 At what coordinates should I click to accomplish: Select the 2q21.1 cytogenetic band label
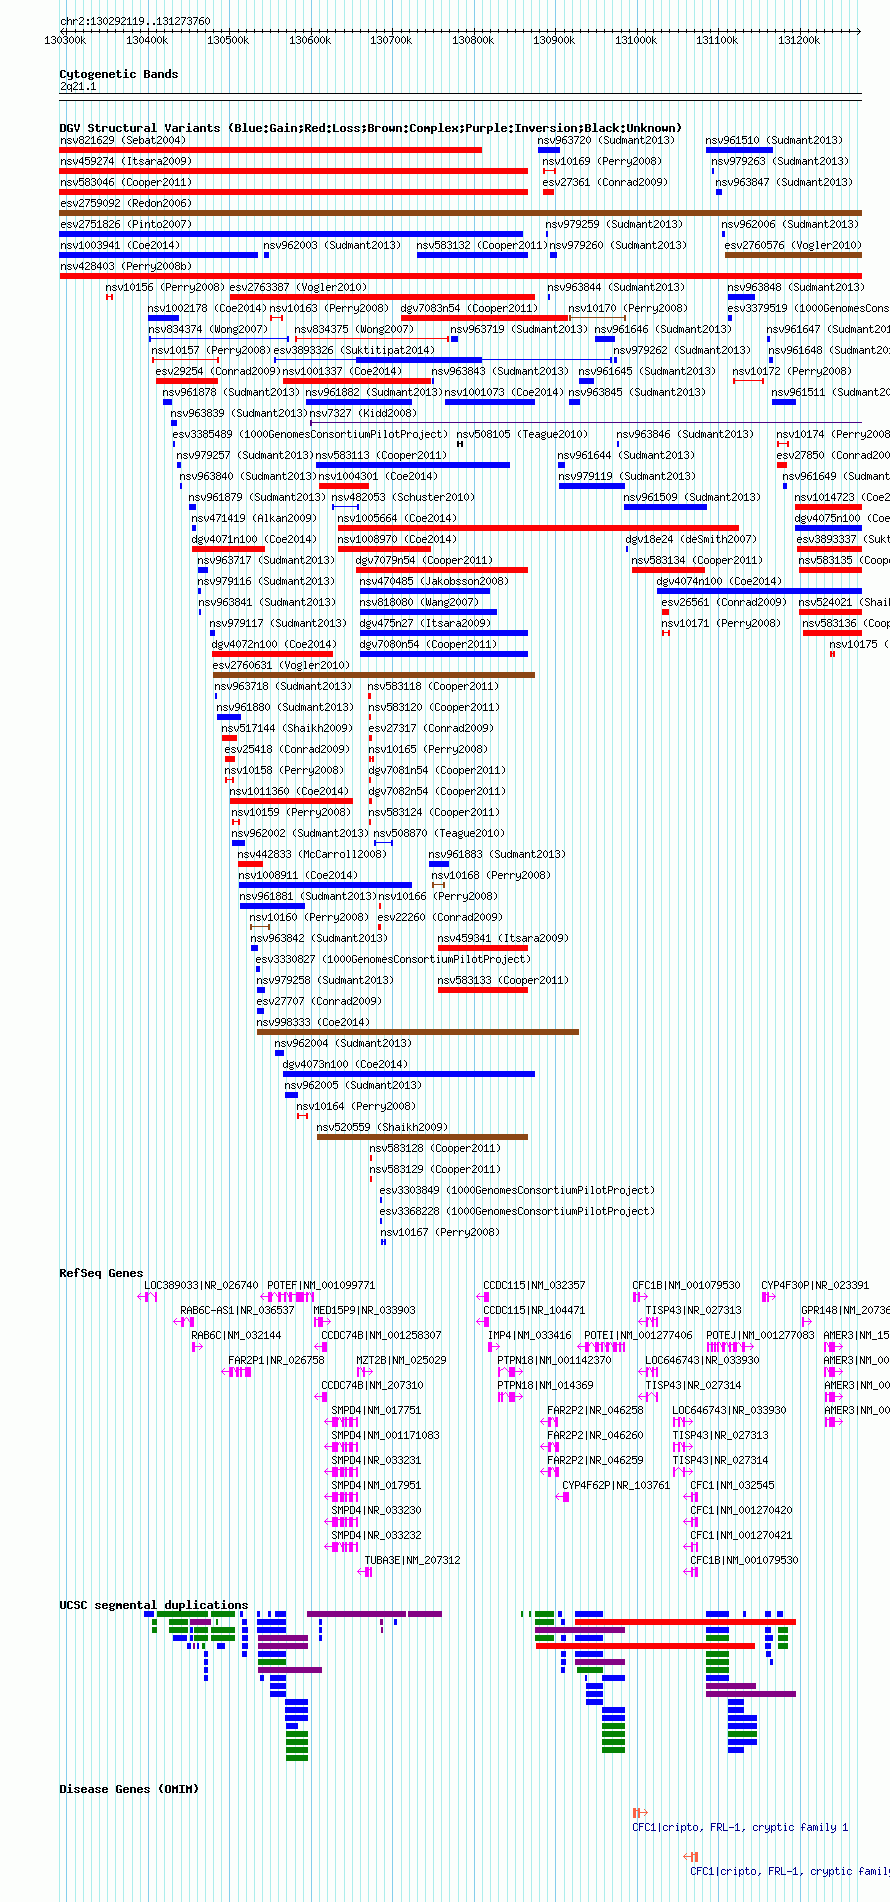click(x=78, y=87)
